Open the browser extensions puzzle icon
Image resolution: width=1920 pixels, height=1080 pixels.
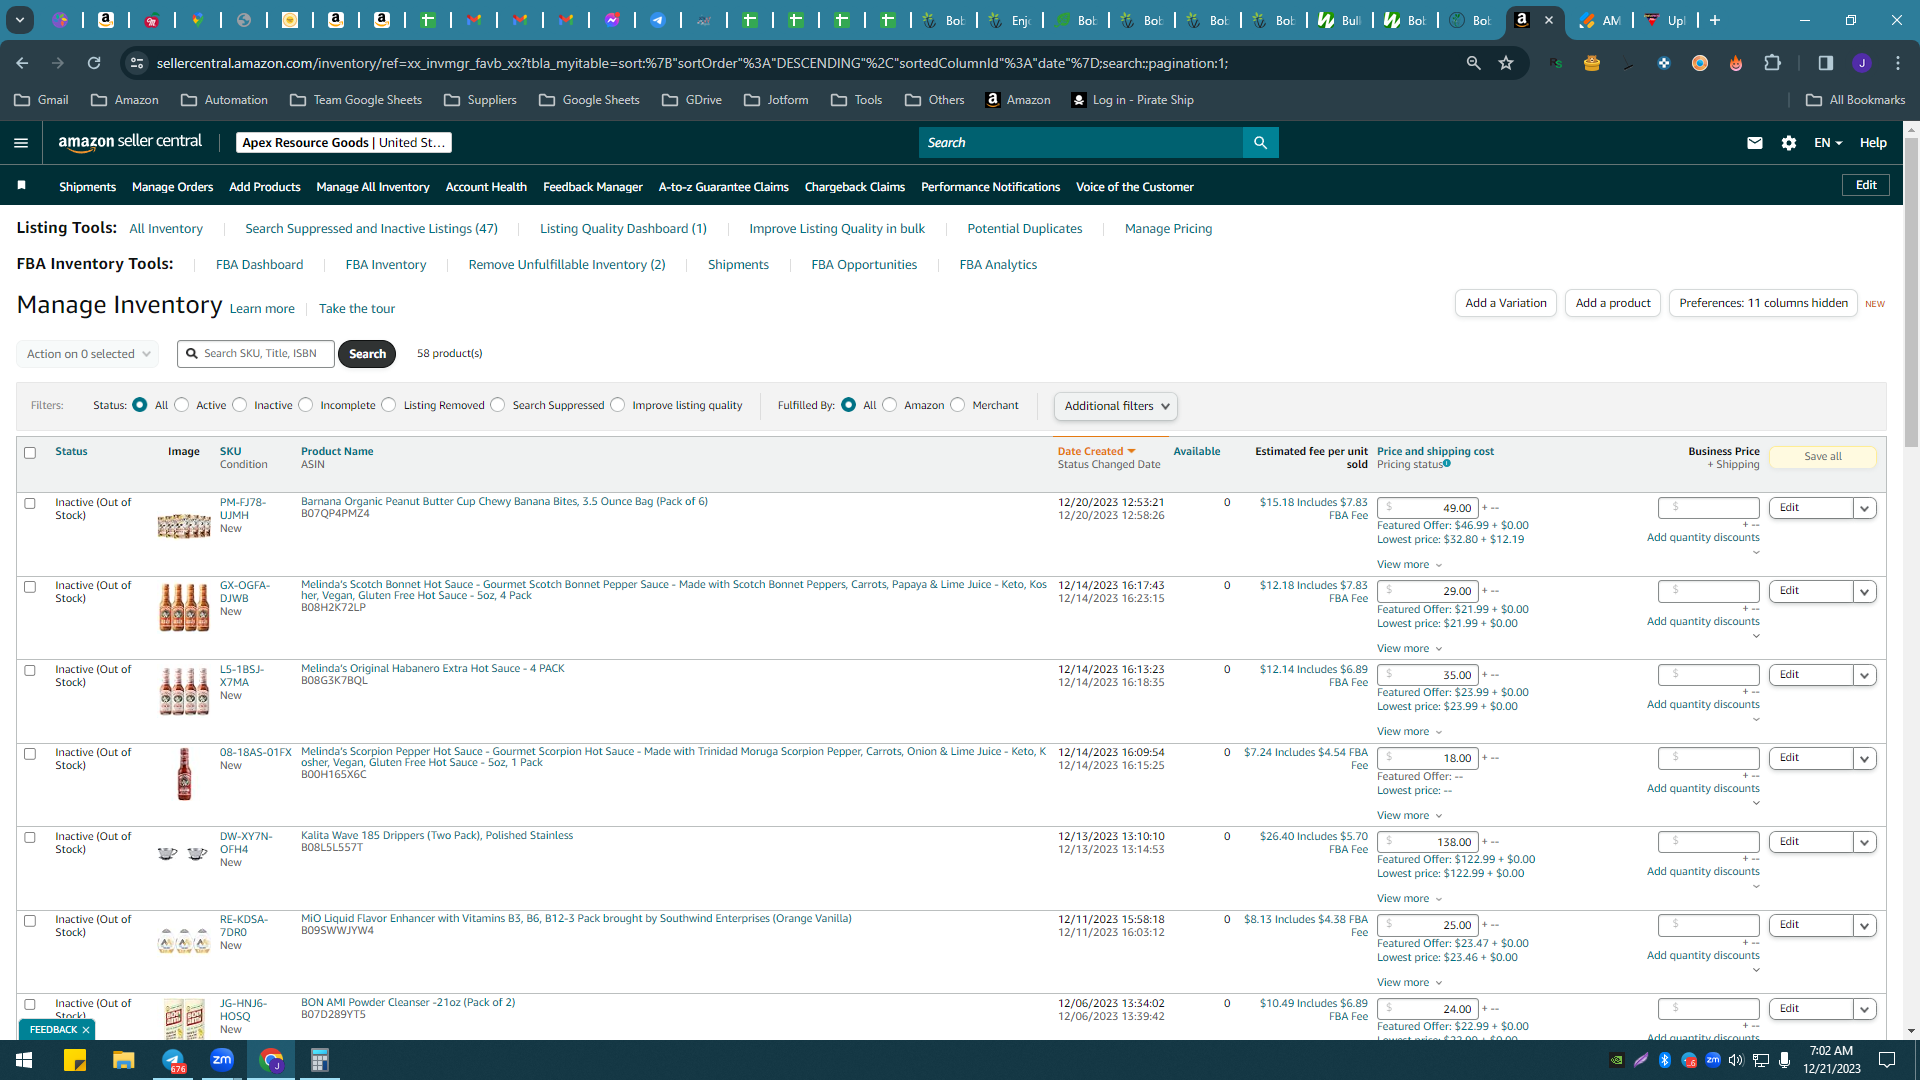click(1773, 63)
